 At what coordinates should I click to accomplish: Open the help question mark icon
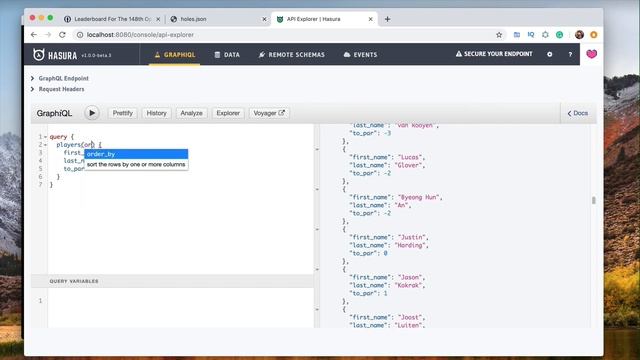pyautogui.click(x=570, y=54)
